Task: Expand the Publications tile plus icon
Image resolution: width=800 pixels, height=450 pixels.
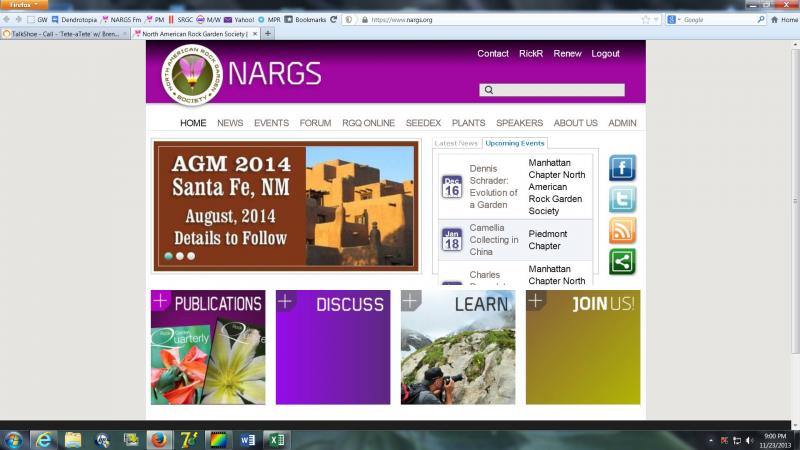Action: (160, 300)
